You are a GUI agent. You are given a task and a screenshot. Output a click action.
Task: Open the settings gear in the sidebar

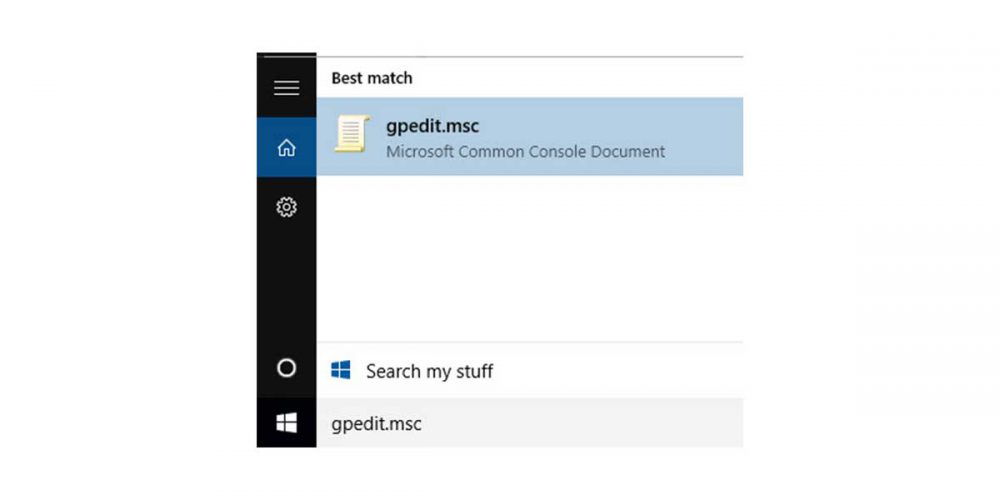pyautogui.click(x=286, y=207)
